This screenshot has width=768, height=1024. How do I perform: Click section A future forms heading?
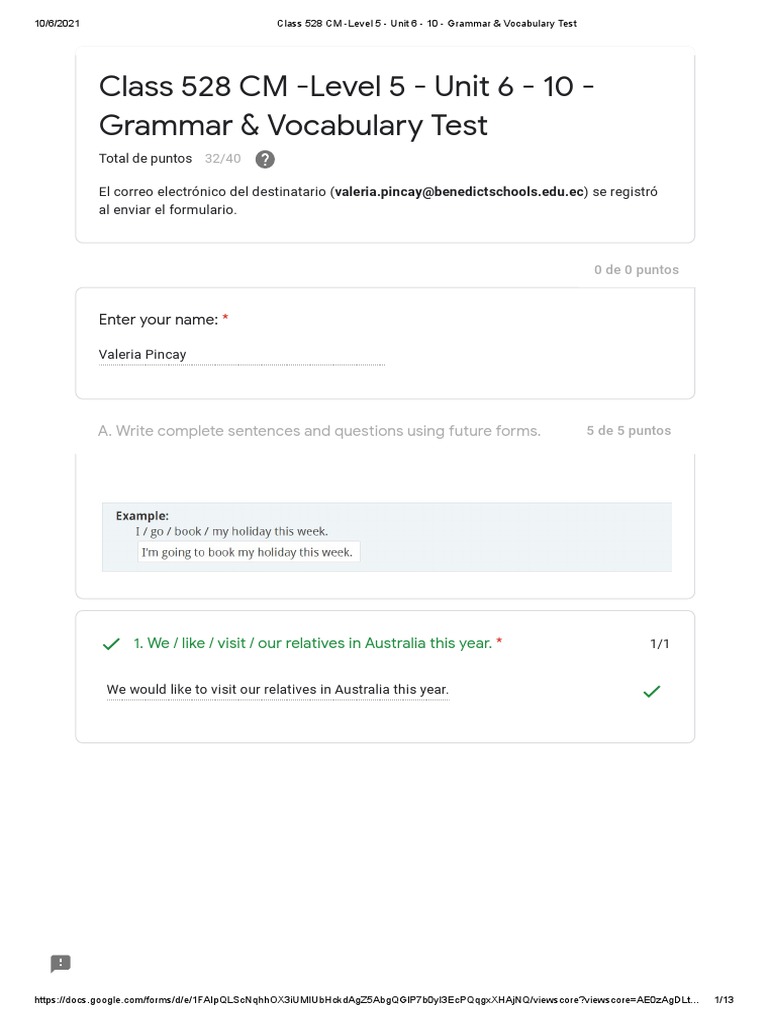319,431
